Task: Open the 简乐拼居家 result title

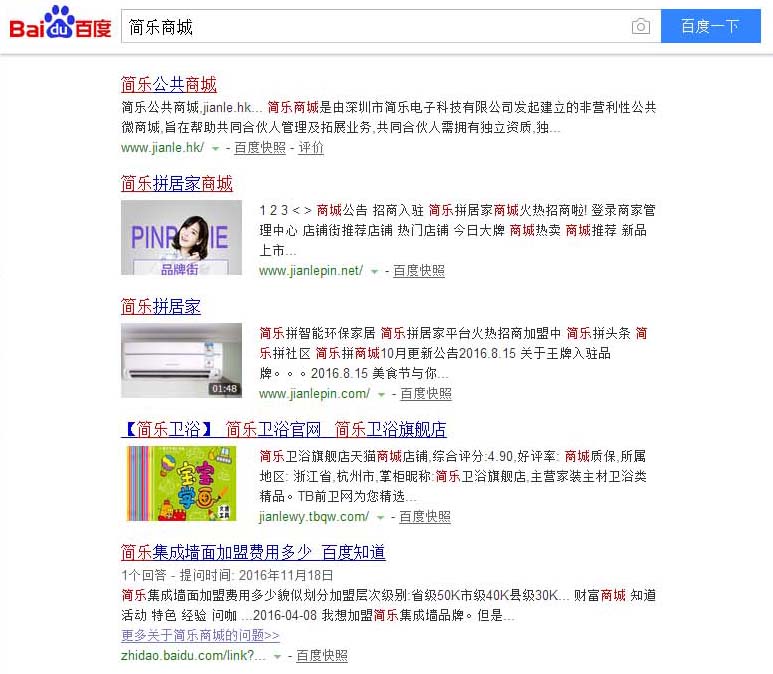Action: pyautogui.click(x=161, y=306)
